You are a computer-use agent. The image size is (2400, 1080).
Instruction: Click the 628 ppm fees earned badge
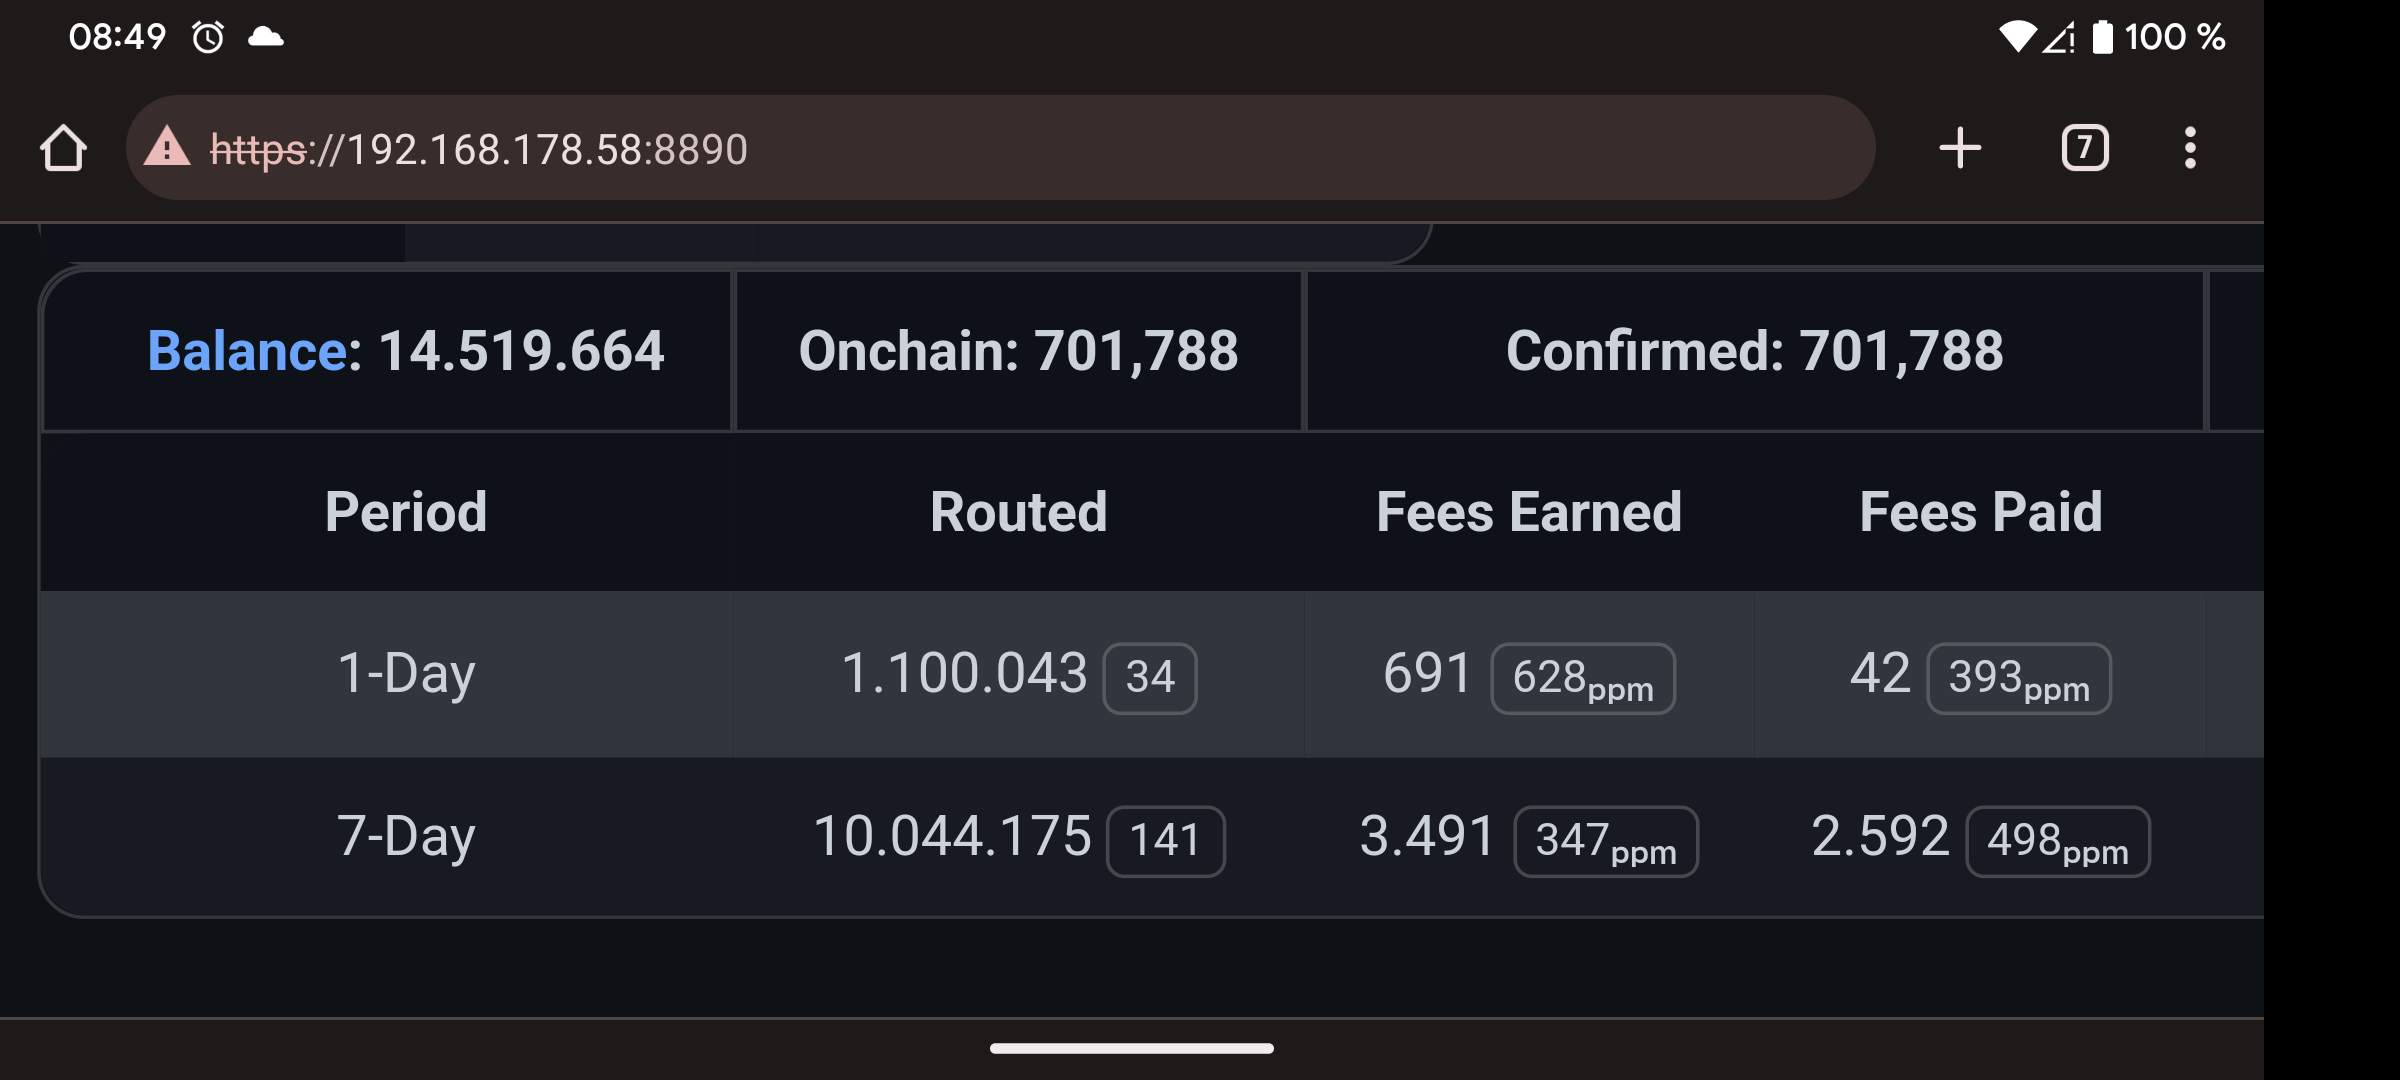pyautogui.click(x=1583, y=678)
